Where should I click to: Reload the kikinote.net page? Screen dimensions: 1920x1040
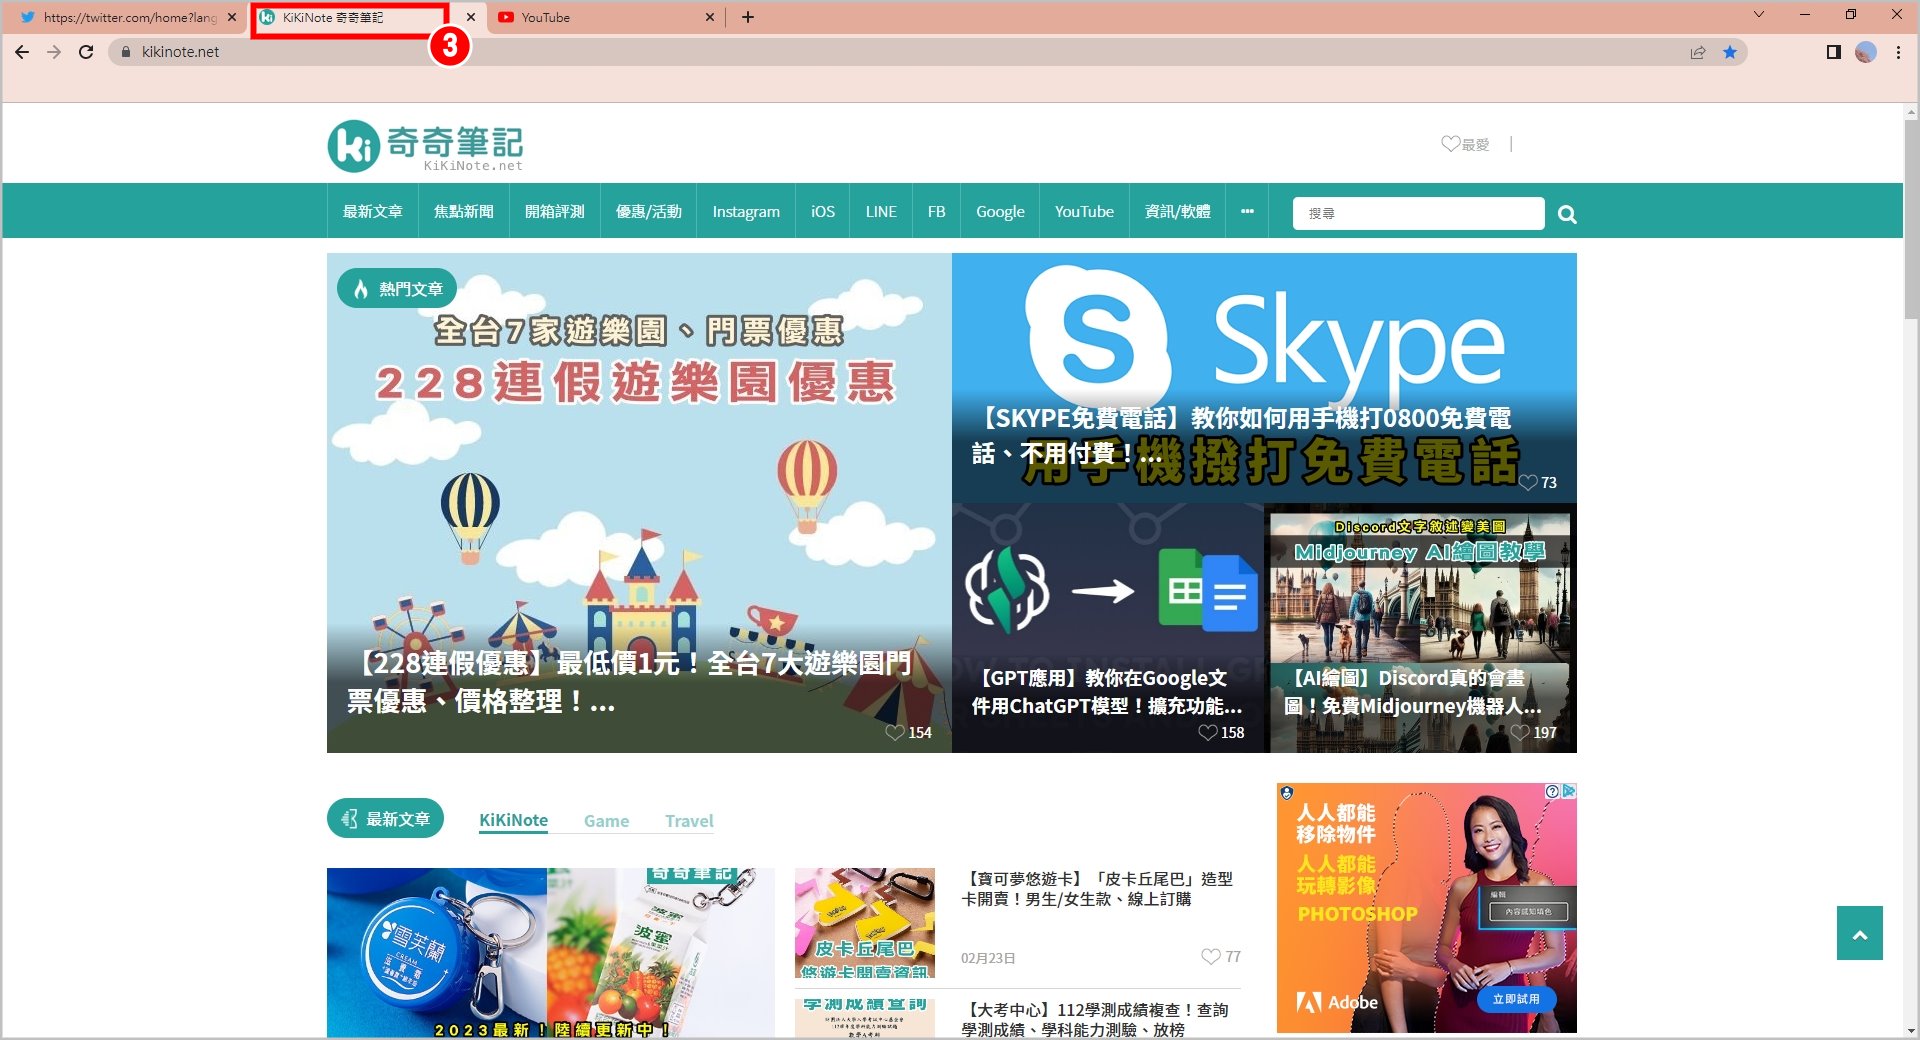86,52
